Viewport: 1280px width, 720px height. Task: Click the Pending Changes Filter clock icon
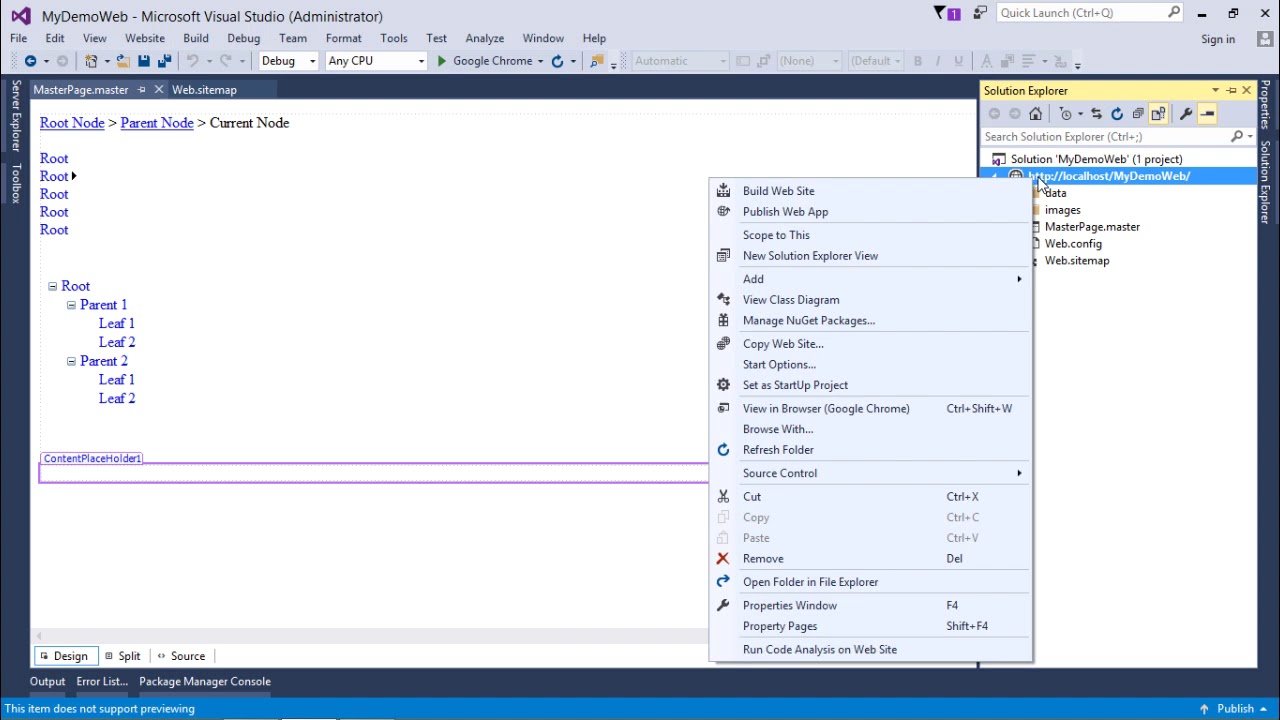pos(1066,114)
